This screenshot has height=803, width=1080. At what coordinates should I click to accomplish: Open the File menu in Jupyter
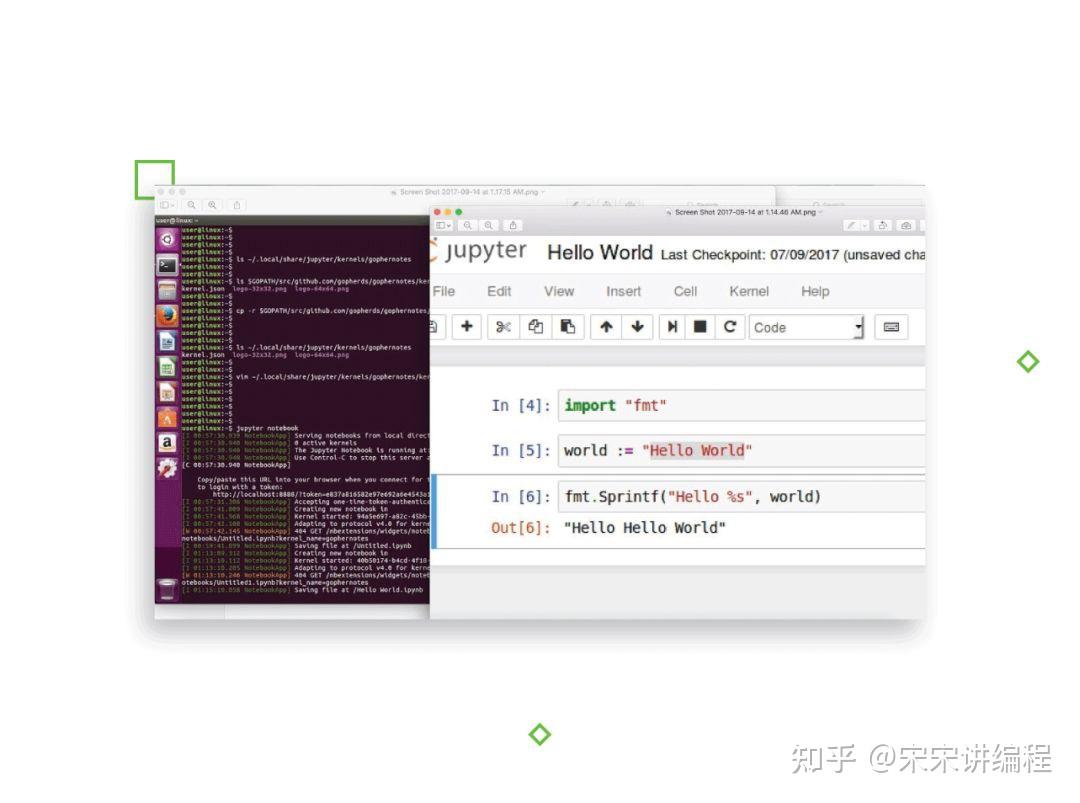[444, 291]
